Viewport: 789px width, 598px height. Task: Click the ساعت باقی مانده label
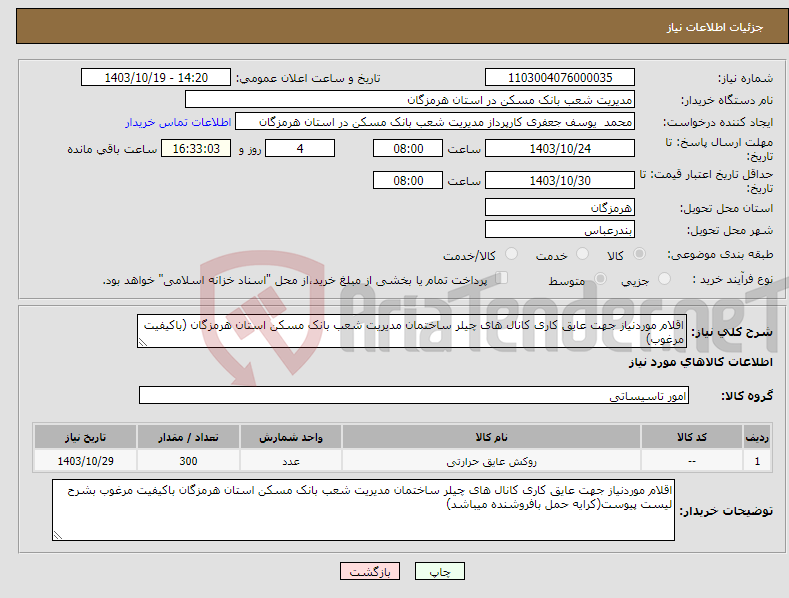click(x=112, y=149)
